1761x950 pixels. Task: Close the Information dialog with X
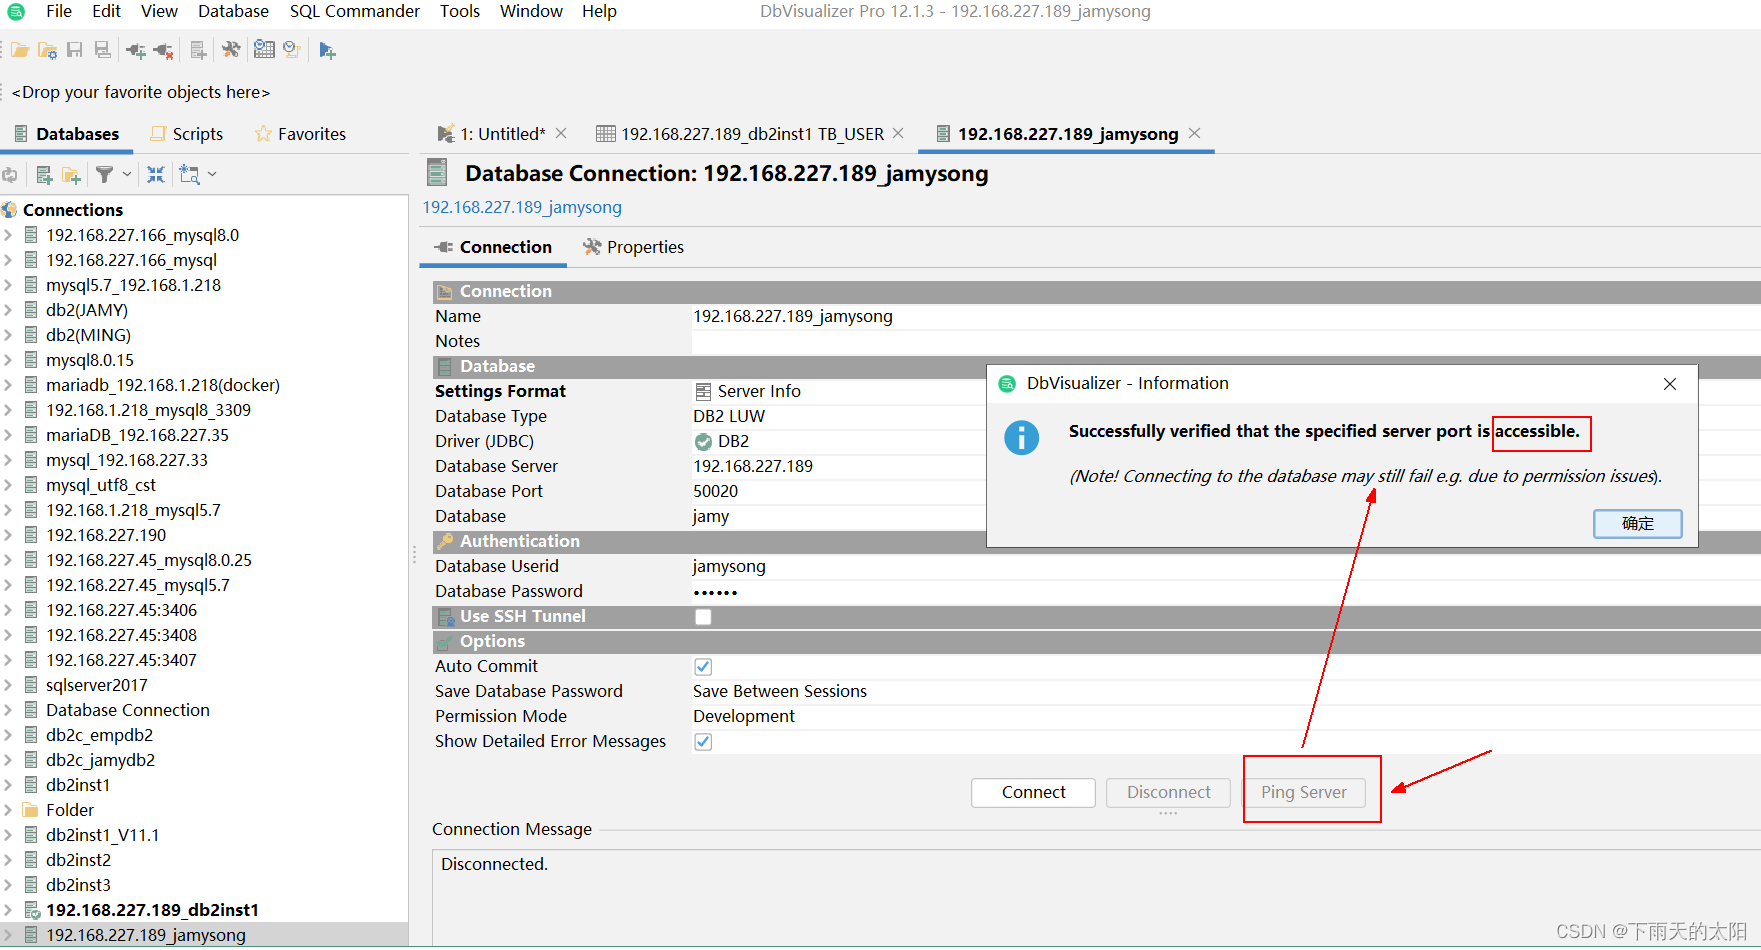point(1669,384)
